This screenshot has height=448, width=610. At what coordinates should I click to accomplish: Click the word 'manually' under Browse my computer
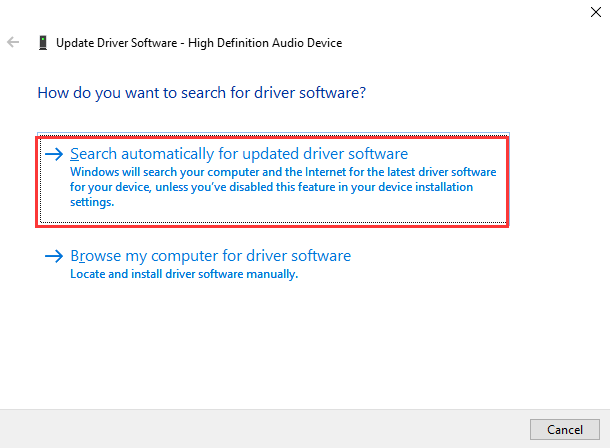point(275,274)
